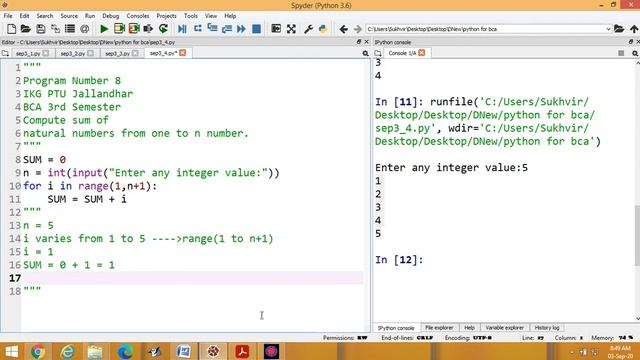Open Debug menu

point(111,16)
